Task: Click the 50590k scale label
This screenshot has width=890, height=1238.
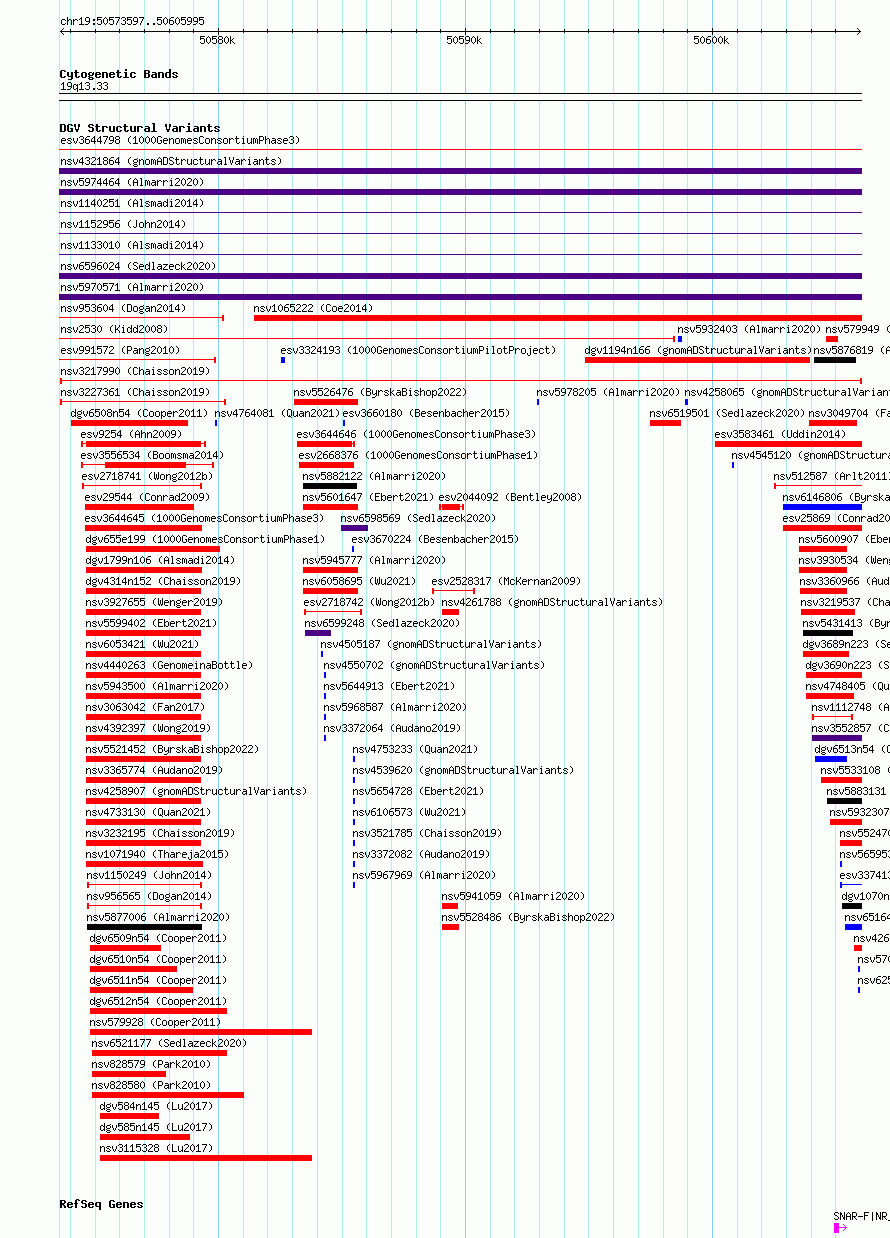Action: (464, 40)
